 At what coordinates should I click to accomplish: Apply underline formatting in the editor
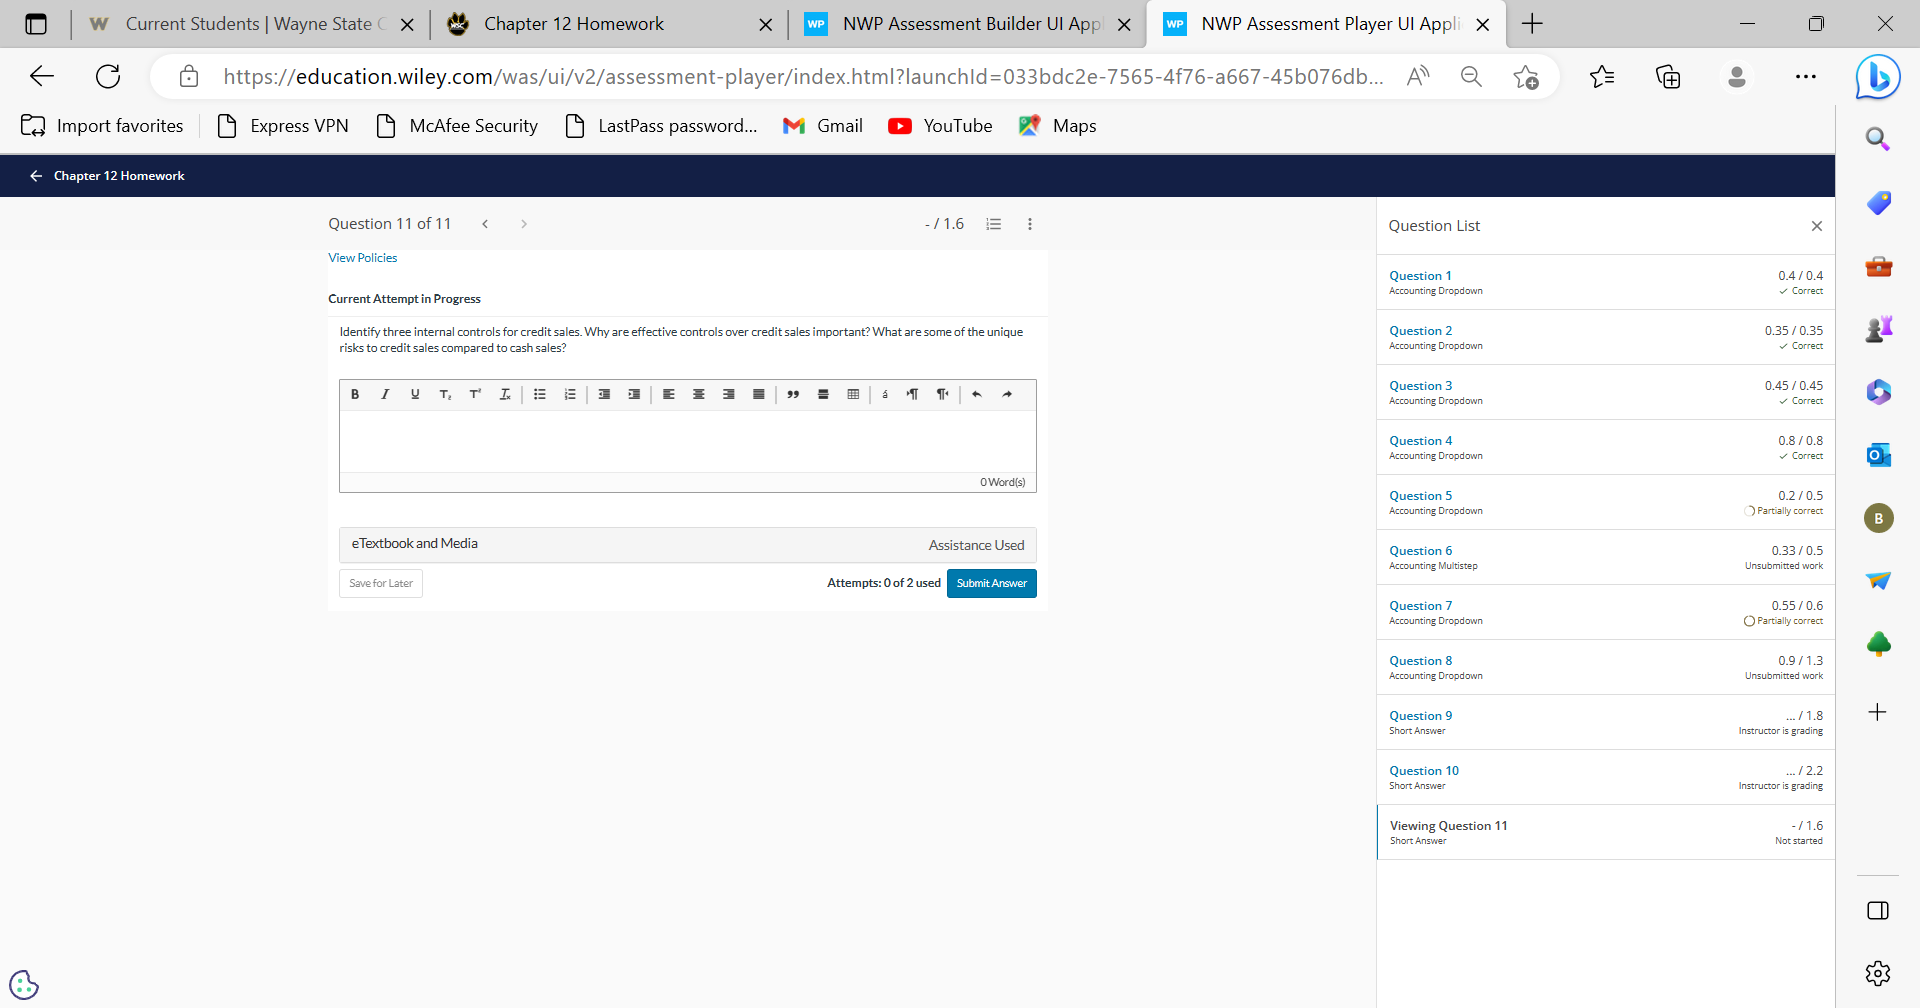(415, 394)
